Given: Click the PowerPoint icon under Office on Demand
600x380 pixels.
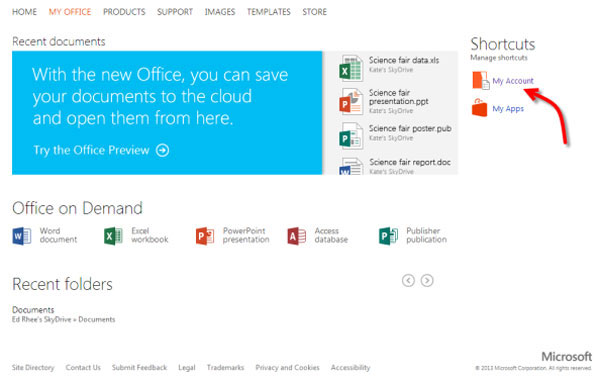Looking at the screenshot, I should [205, 236].
